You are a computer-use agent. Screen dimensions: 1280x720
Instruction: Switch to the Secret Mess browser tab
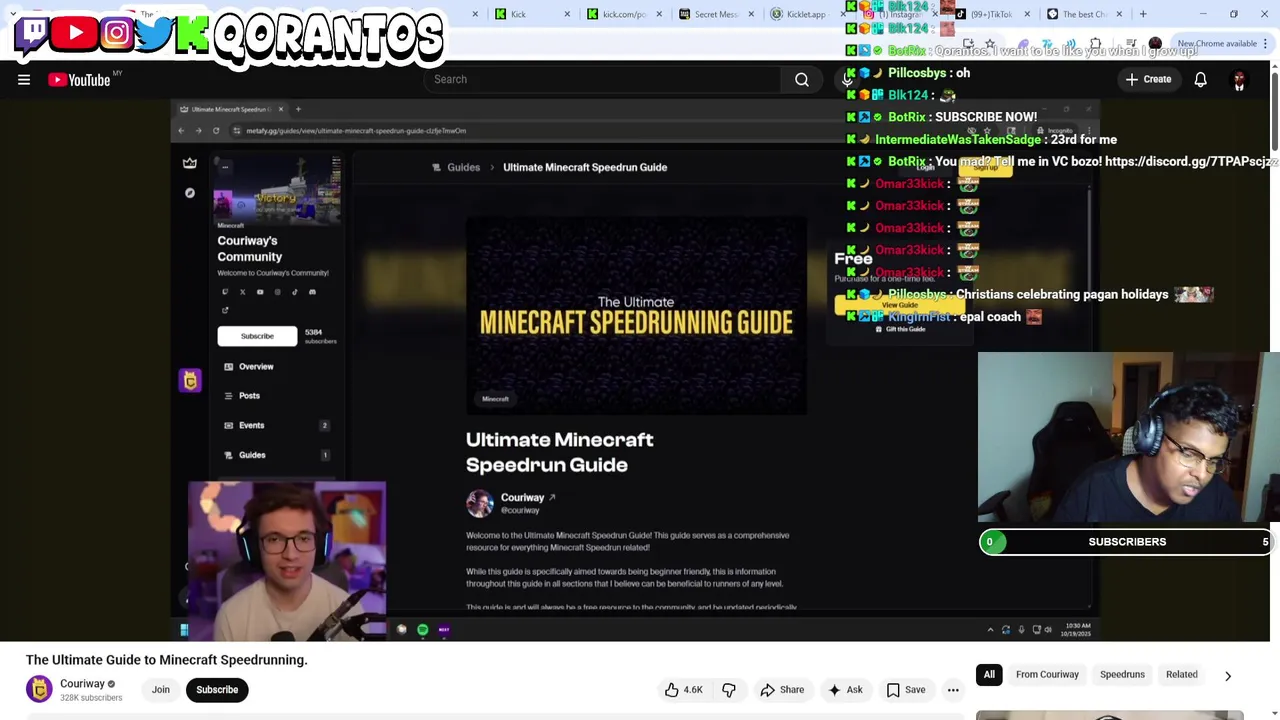click(716, 14)
